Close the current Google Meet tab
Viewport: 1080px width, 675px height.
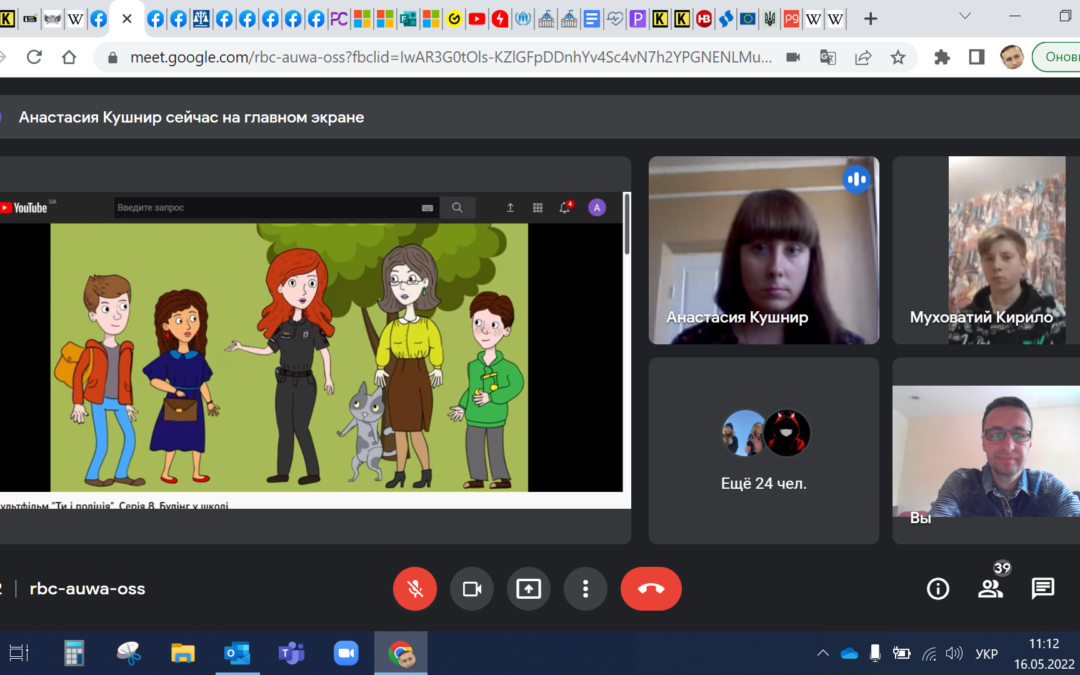[x=127, y=19]
